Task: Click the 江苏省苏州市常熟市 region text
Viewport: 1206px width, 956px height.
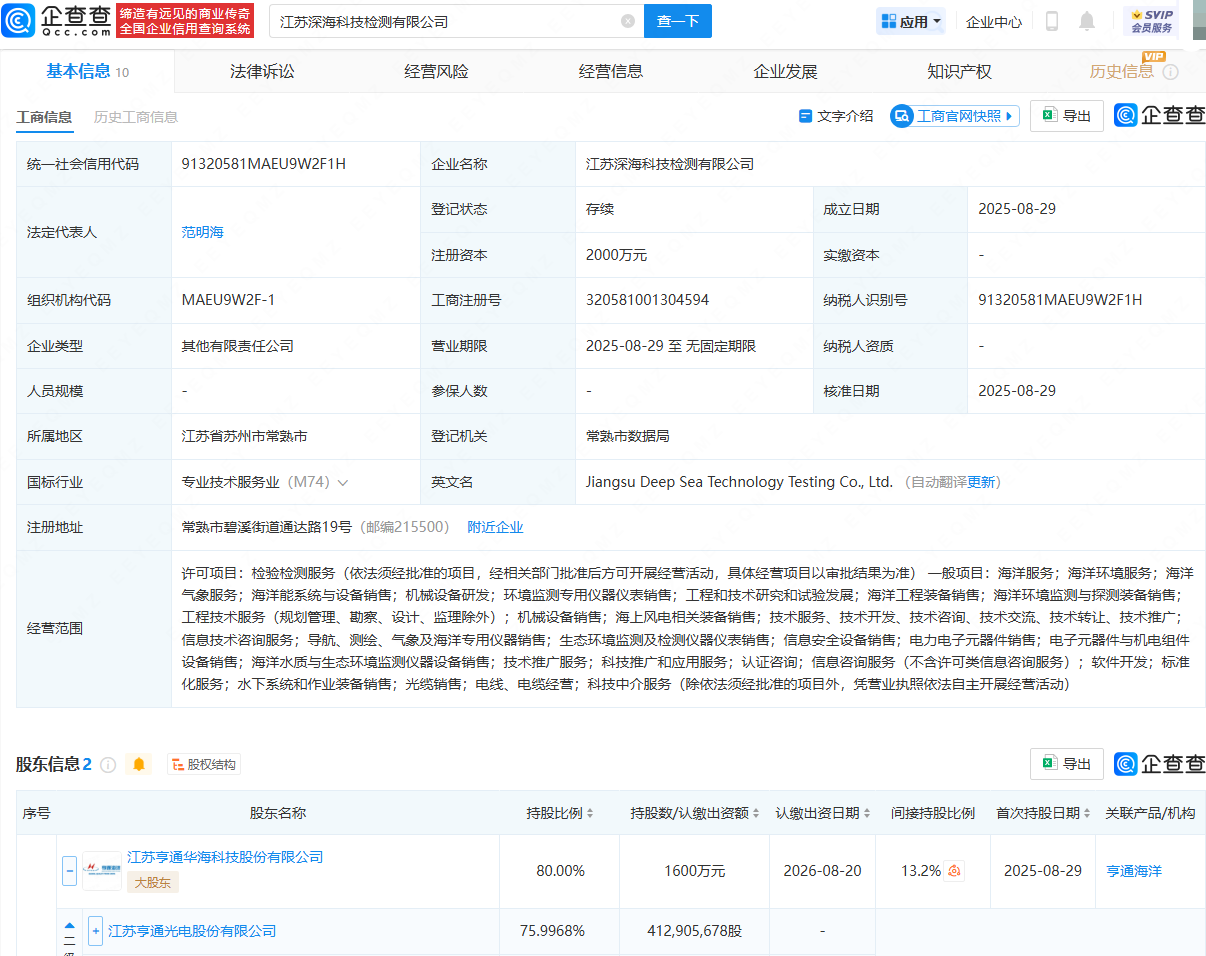Action: coord(244,436)
